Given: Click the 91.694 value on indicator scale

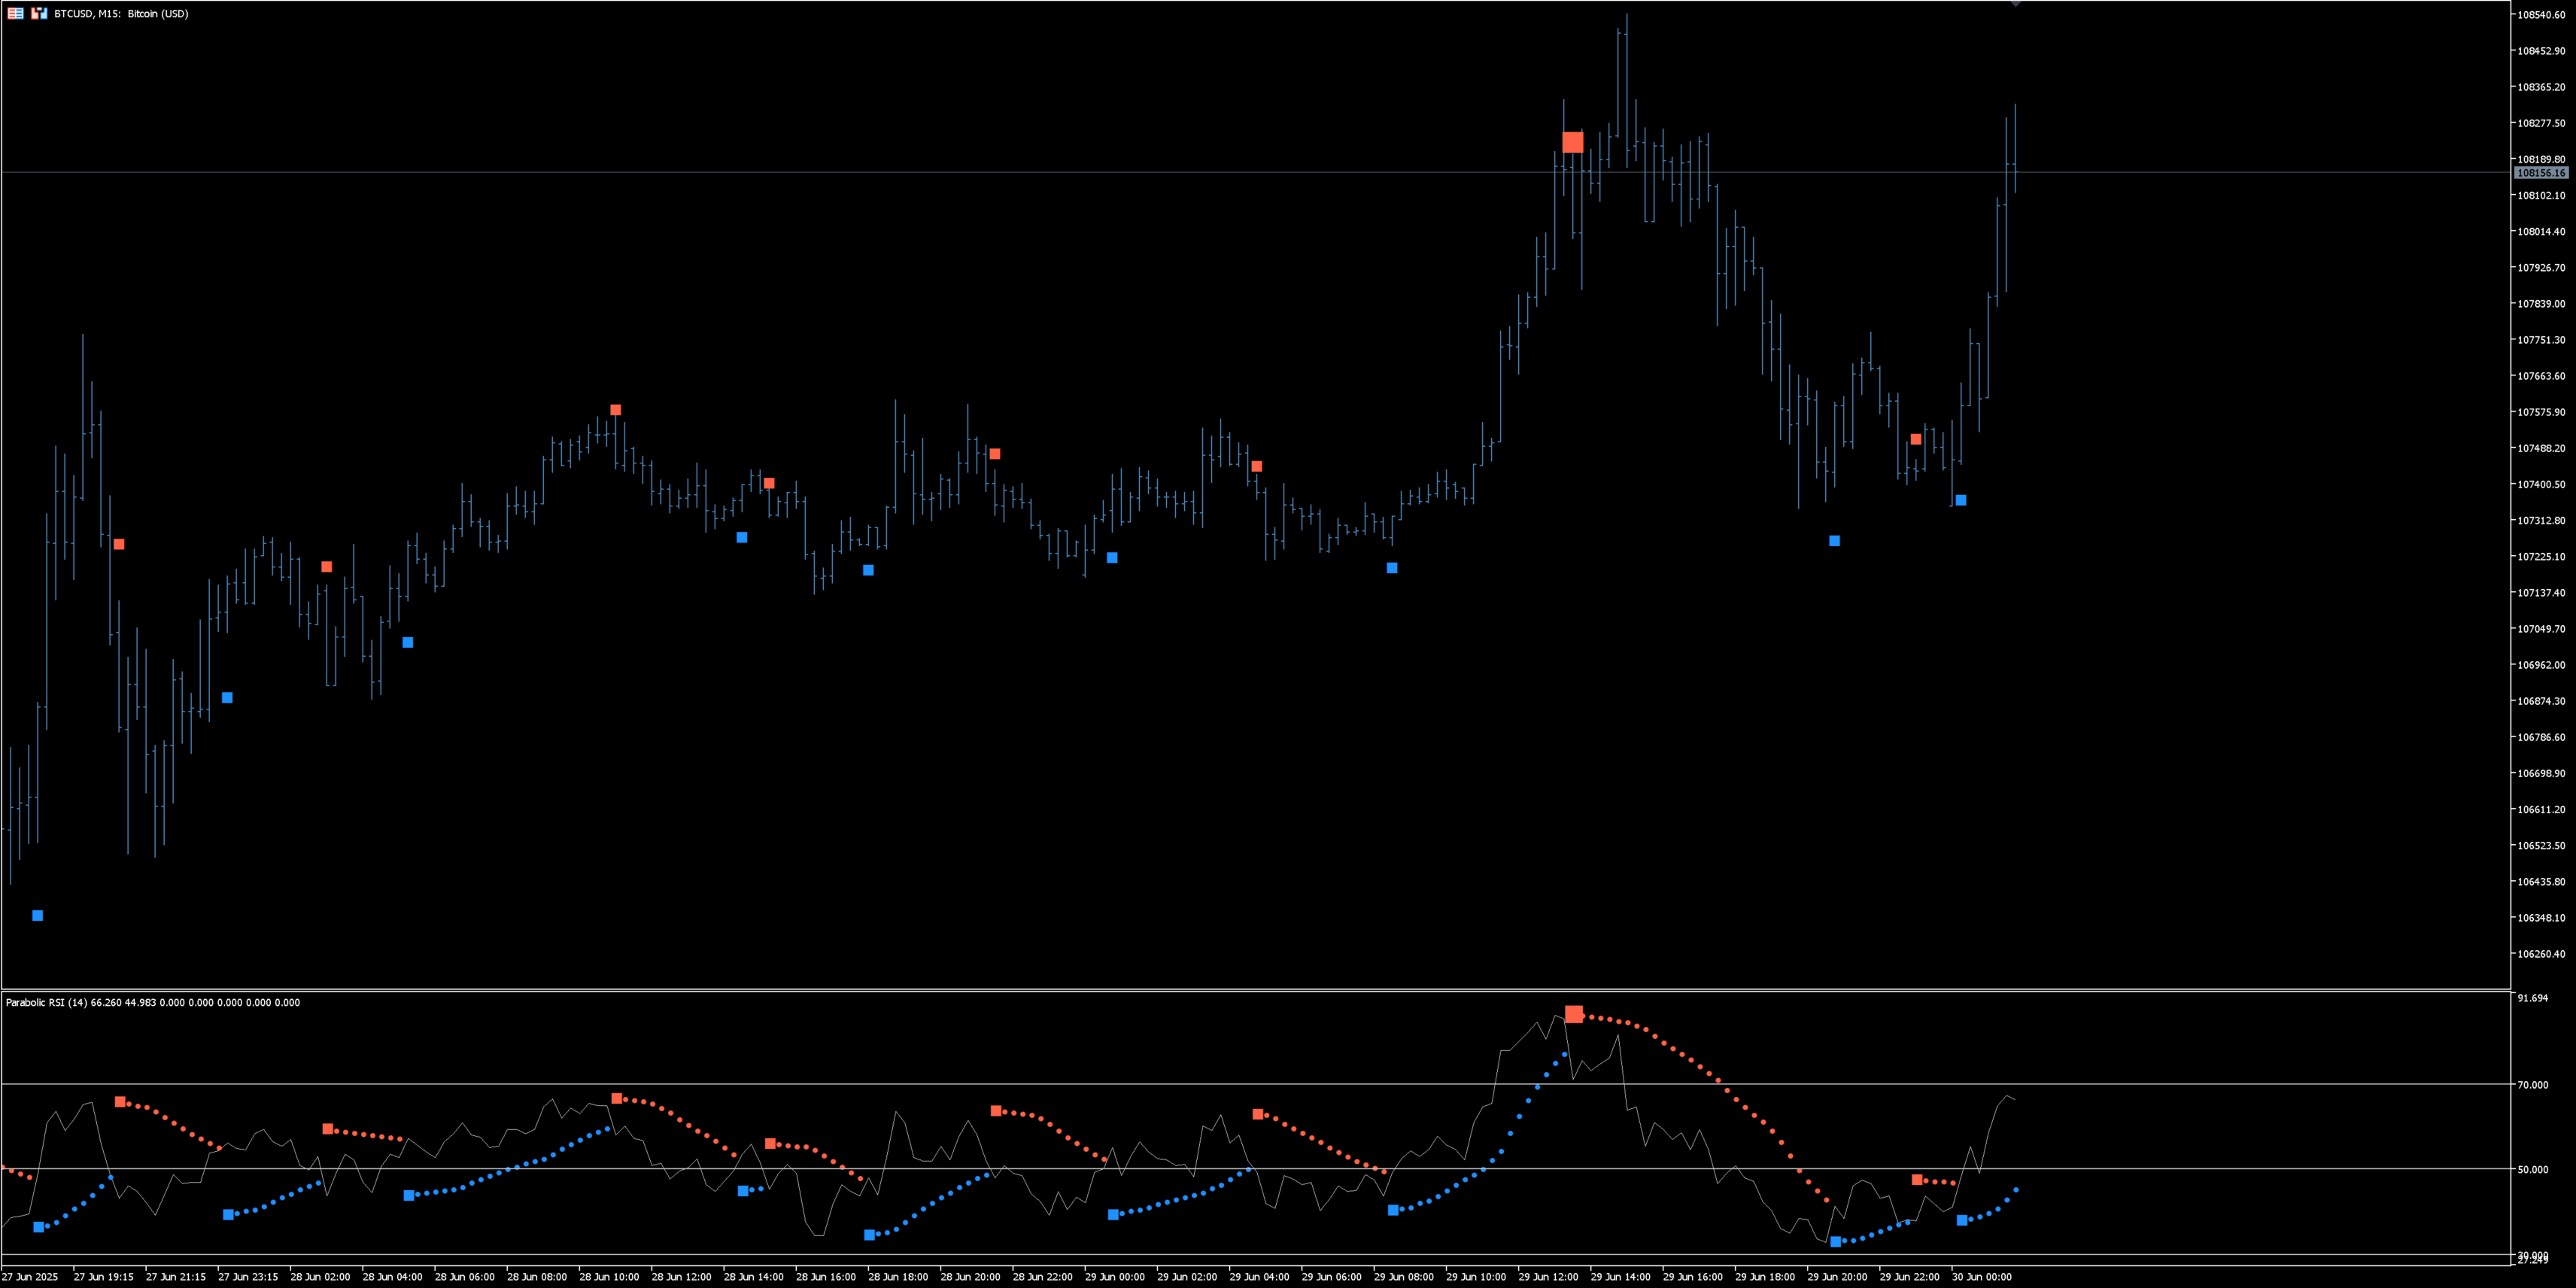Looking at the screenshot, I should click(x=2533, y=998).
